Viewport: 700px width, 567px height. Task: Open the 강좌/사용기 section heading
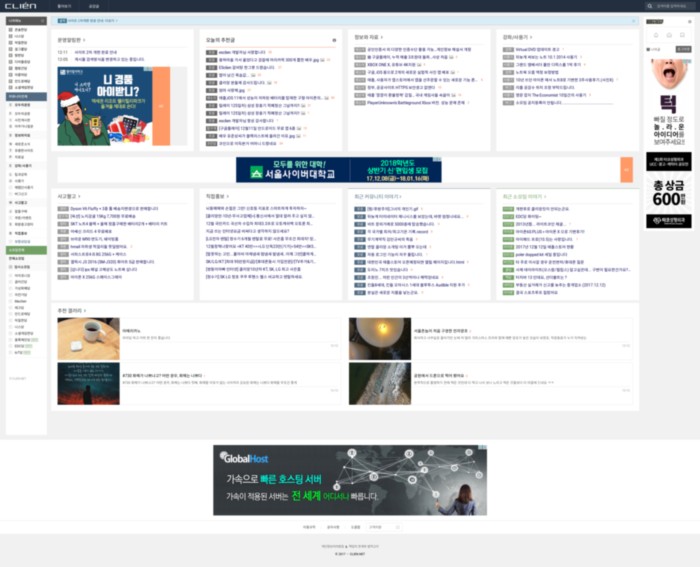pyautogui.click(x=515, y=37)
